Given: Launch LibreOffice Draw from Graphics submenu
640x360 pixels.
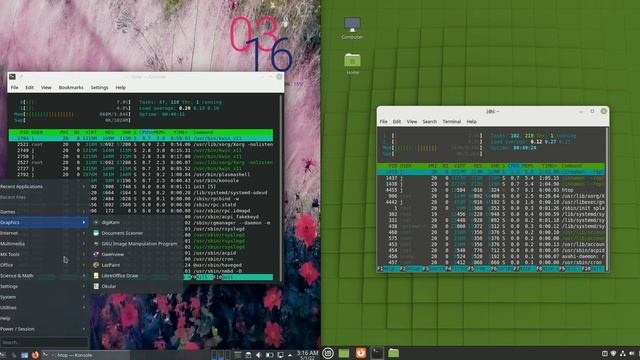Looking at the screenshot, I should [x=138, y=276].
